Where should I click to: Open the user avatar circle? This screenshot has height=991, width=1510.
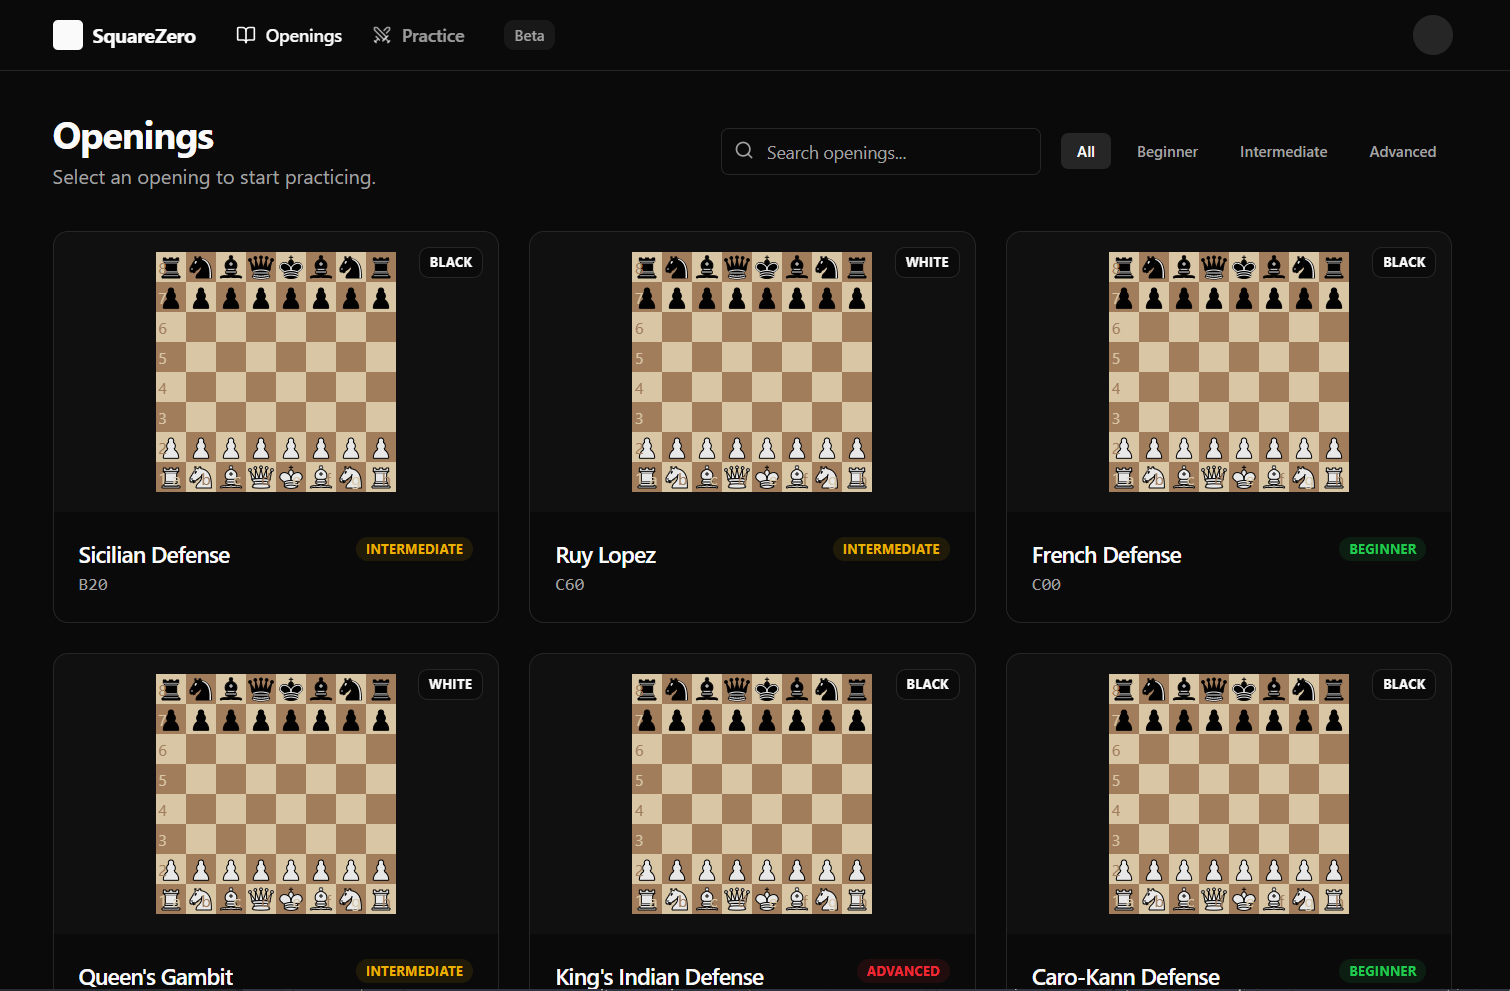click(1432, 35)
